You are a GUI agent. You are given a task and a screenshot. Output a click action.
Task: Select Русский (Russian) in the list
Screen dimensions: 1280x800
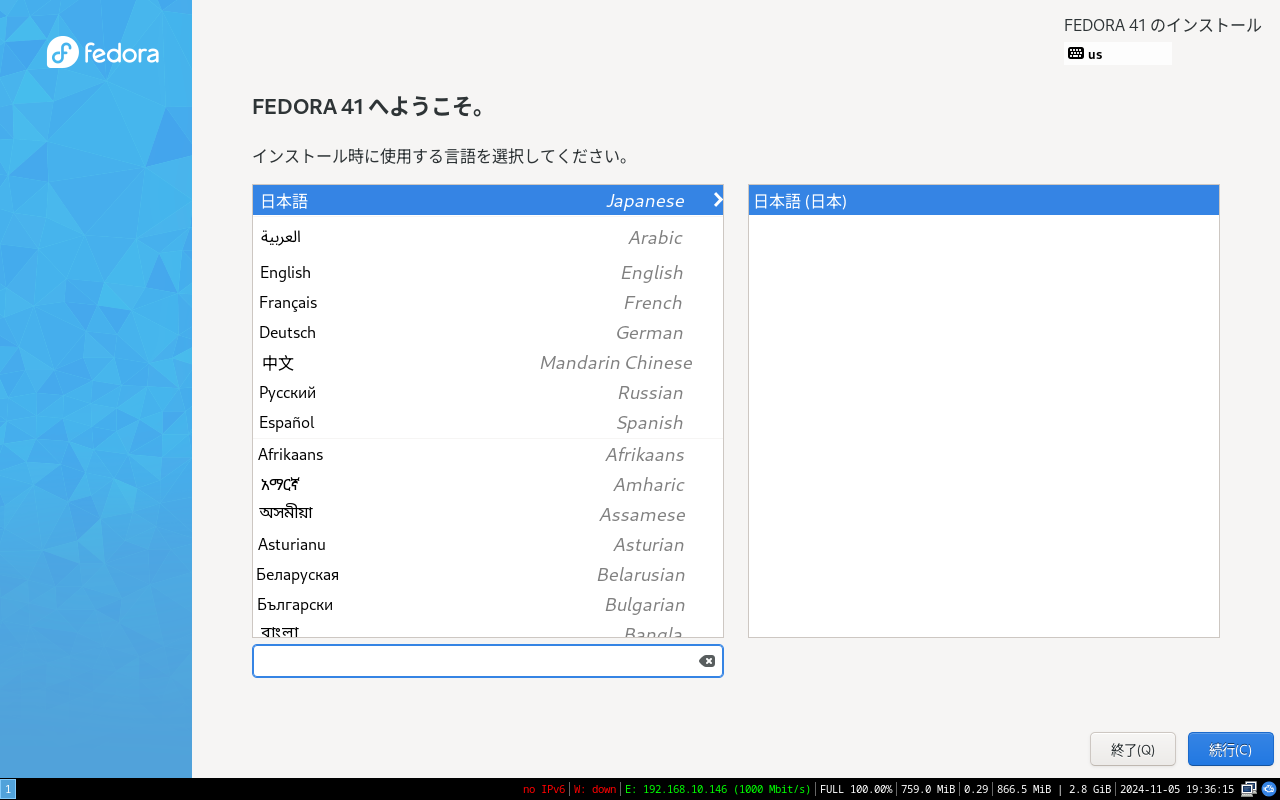[488, 392]
